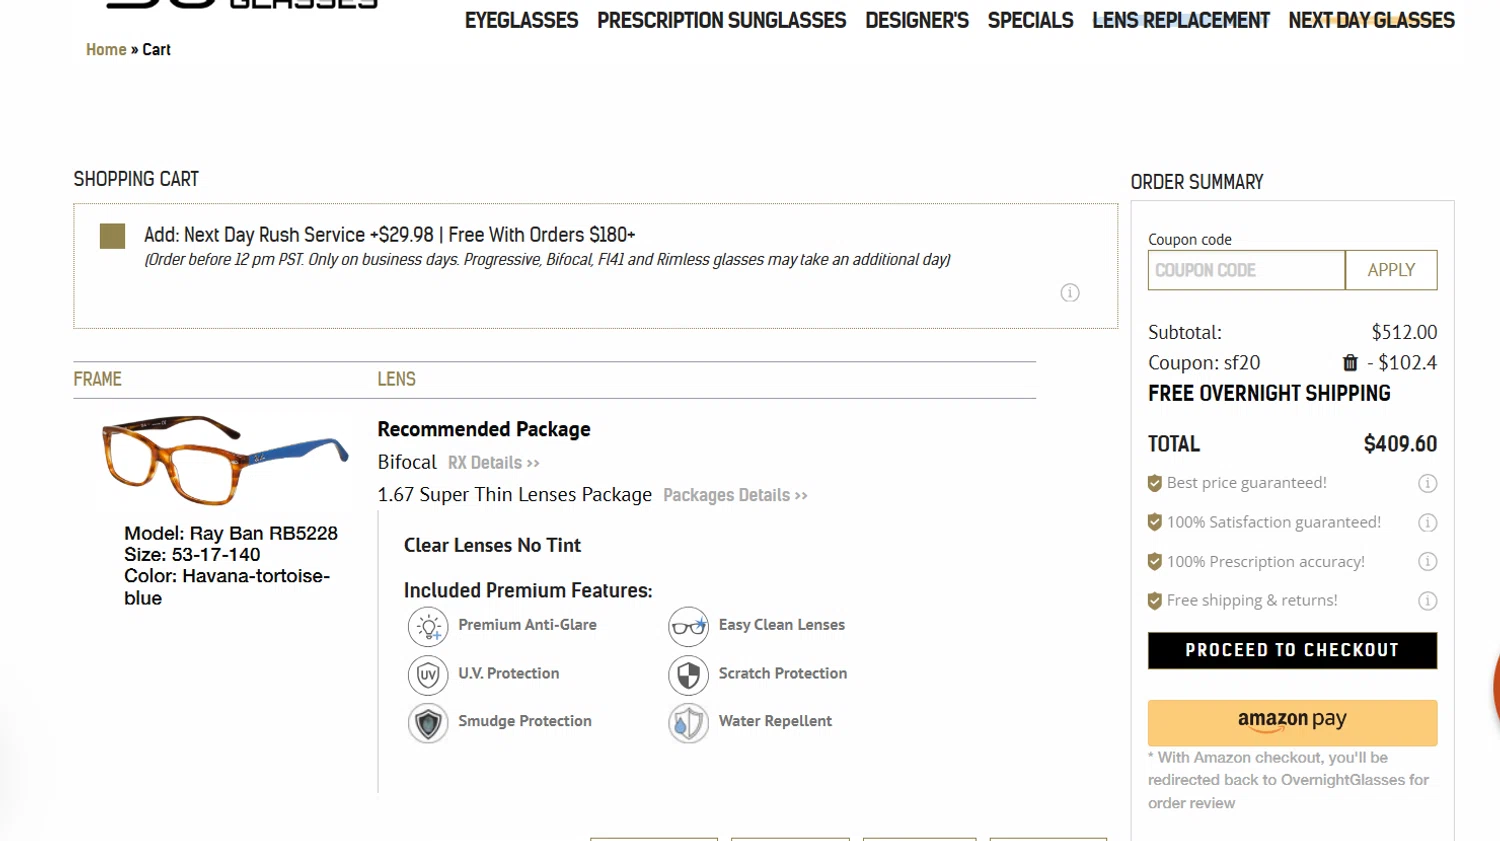Click the U.V. Protection icon
The height and width of the screenshot is (841, 1500).
coord(428,675)
